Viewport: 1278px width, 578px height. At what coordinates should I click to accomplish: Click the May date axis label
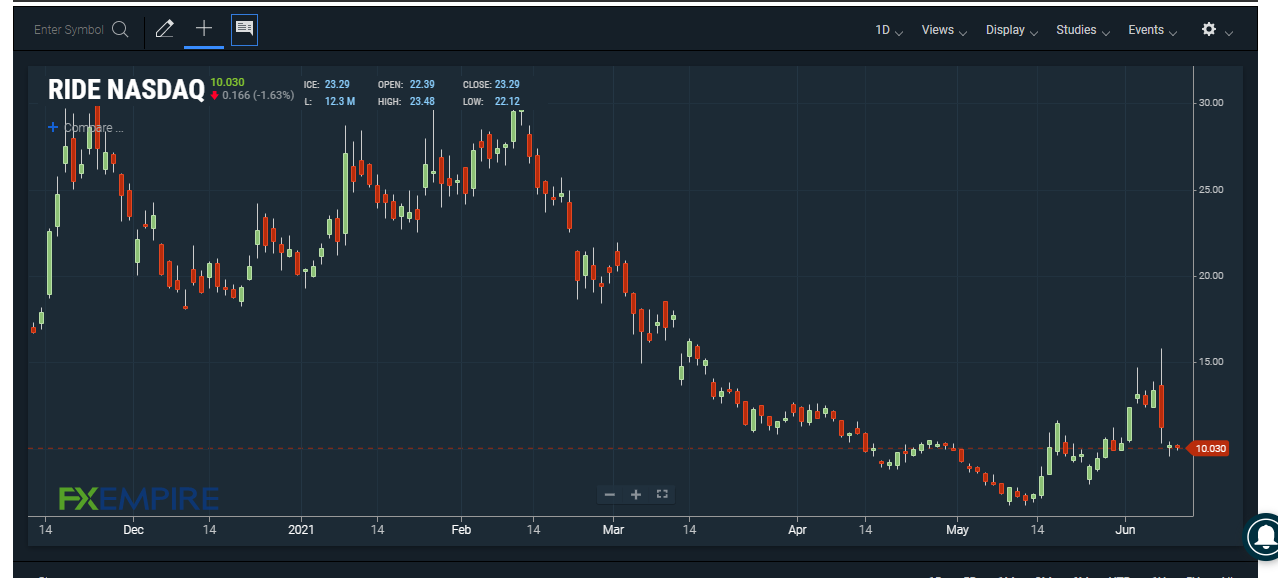pos(958,529)
